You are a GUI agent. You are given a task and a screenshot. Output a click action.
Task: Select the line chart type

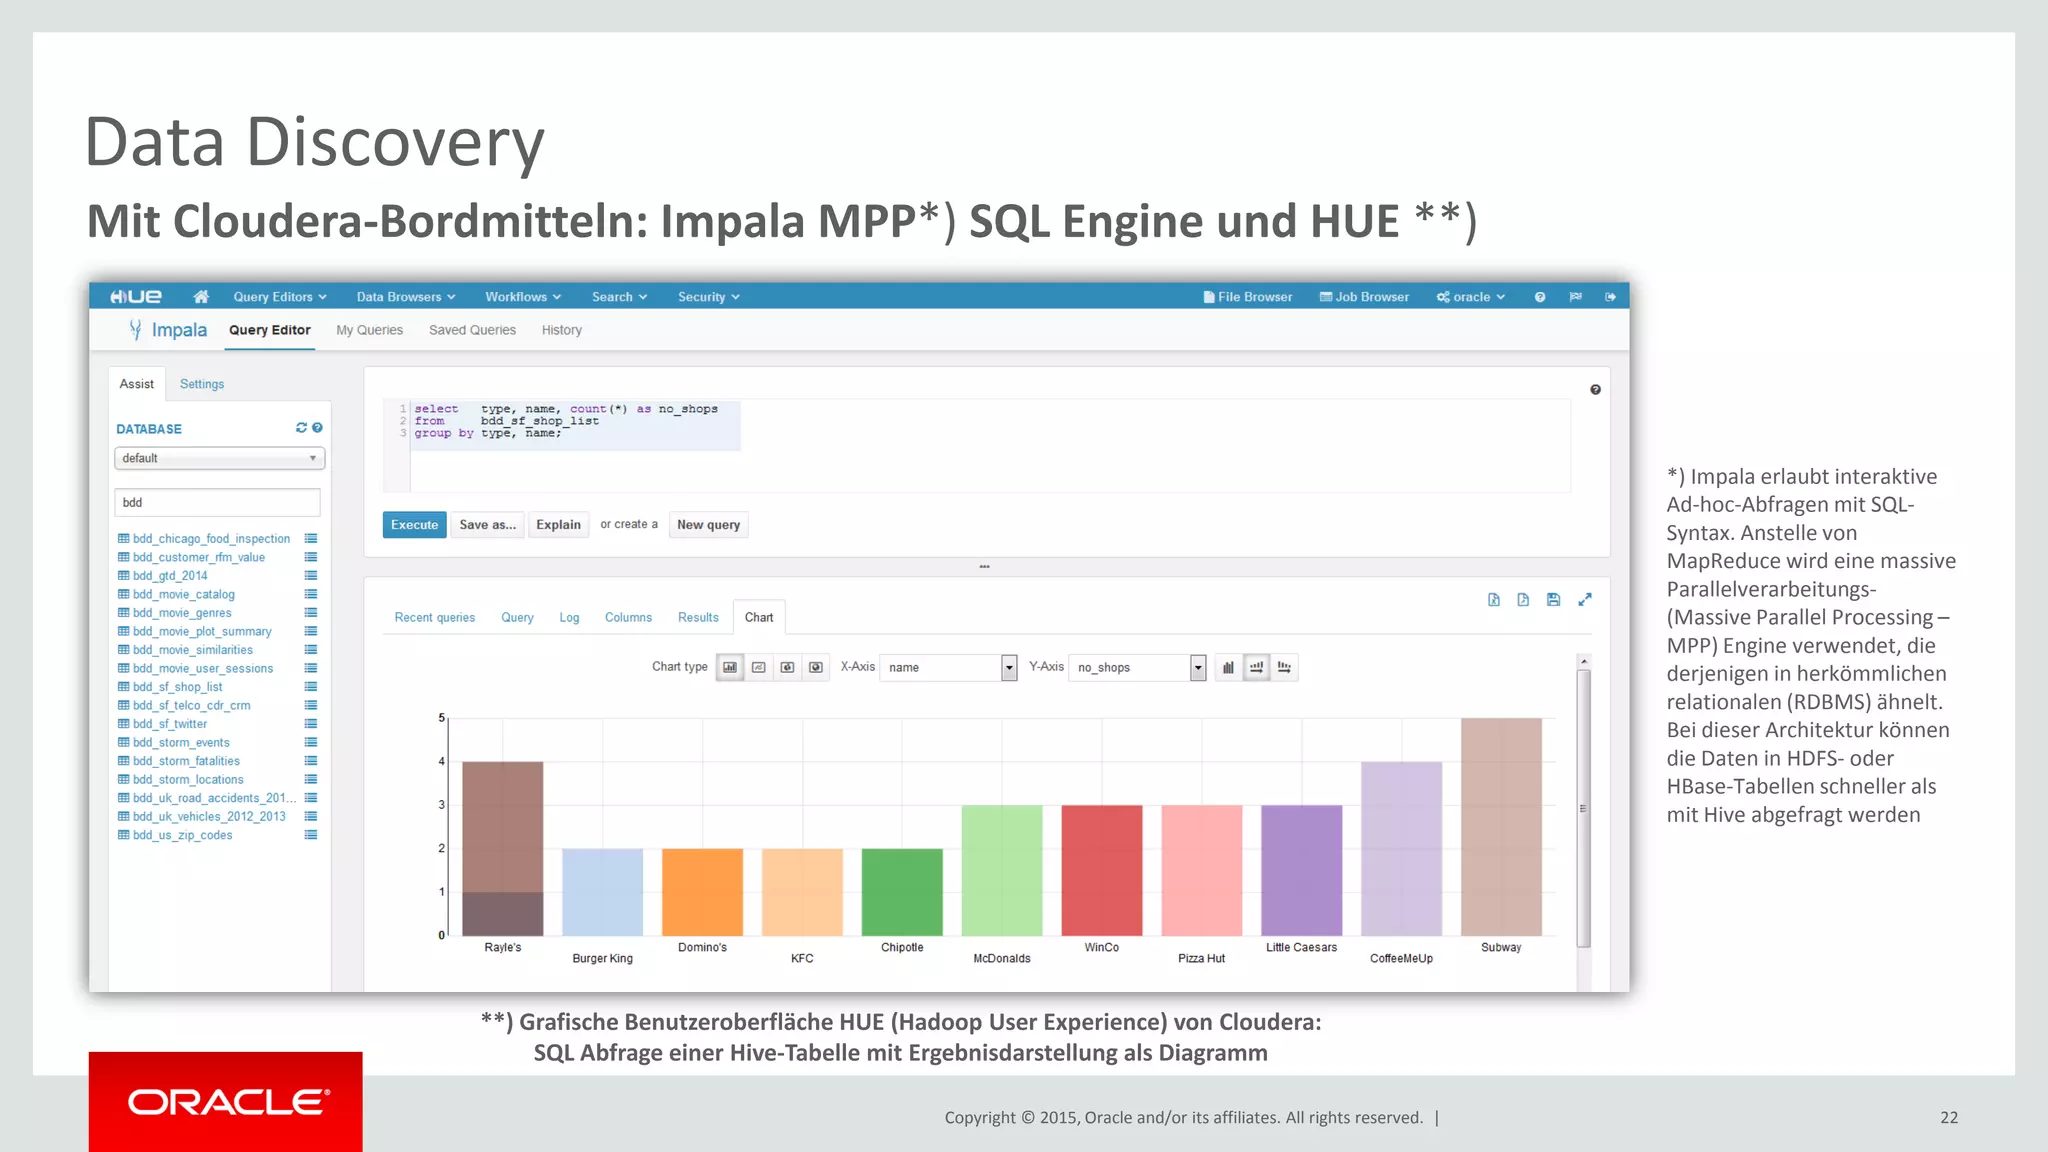(x=759, y=667)
